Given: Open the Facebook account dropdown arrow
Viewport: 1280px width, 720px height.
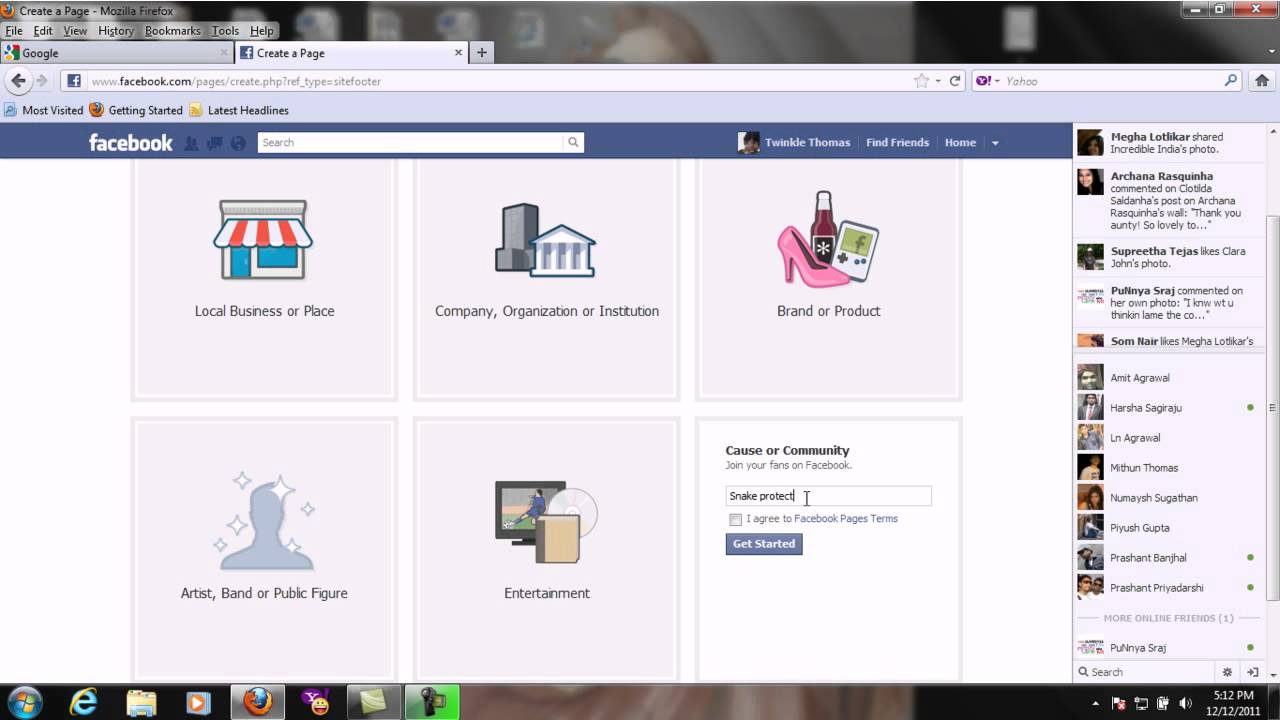Looking at the screenshot, I should [x=995, y=143].
